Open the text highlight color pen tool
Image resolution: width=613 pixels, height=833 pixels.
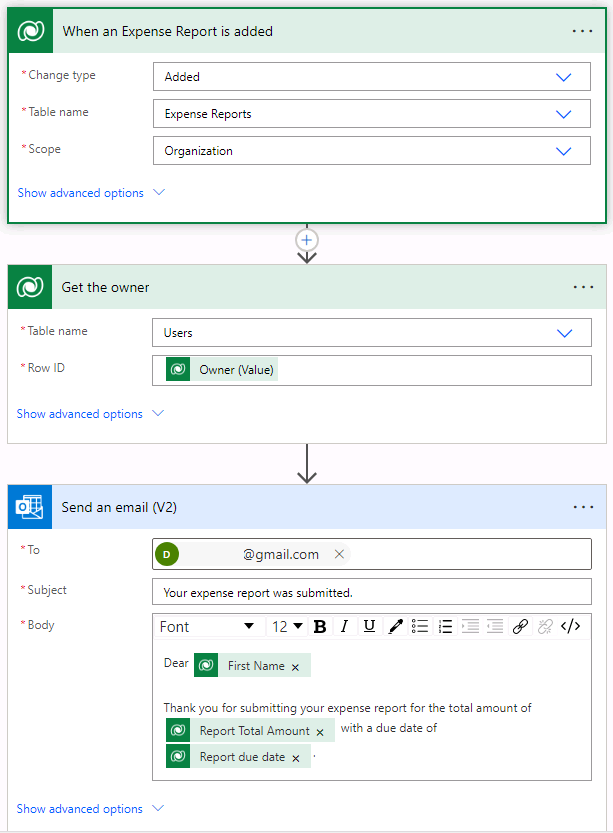pyautogui.click(x=395, y=626)
